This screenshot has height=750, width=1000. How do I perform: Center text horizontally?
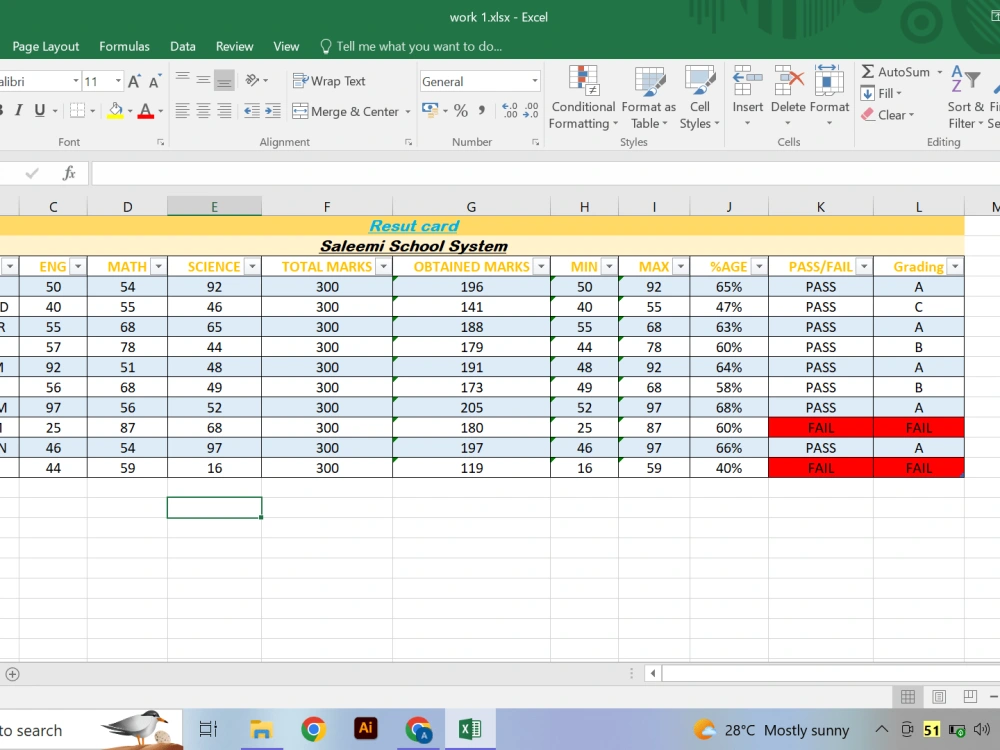(x=203, y=111)
